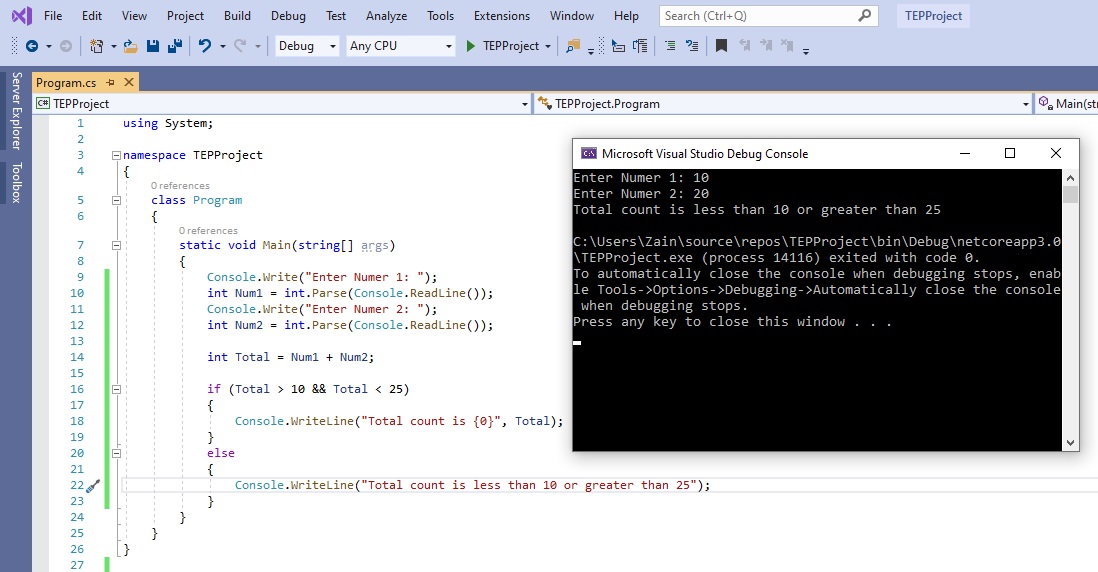Open the Any CPU platform dropdown
The width and height of the screenshot is (1098, 572).
pos(401,46)
